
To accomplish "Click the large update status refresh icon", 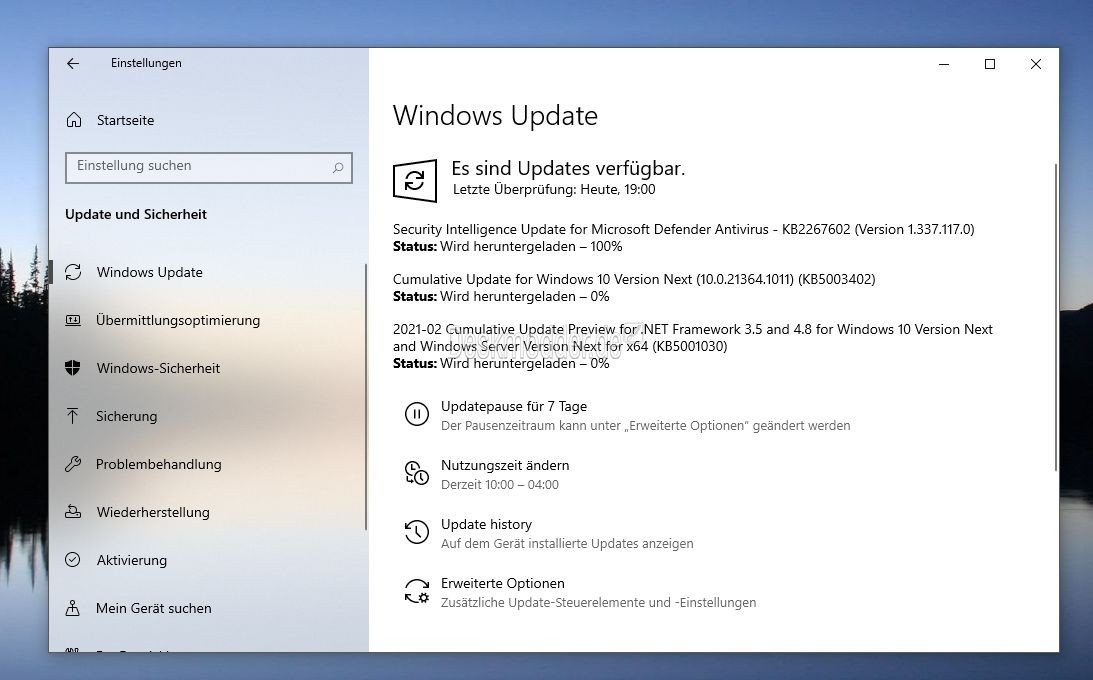I will click(x=415, y=180).
